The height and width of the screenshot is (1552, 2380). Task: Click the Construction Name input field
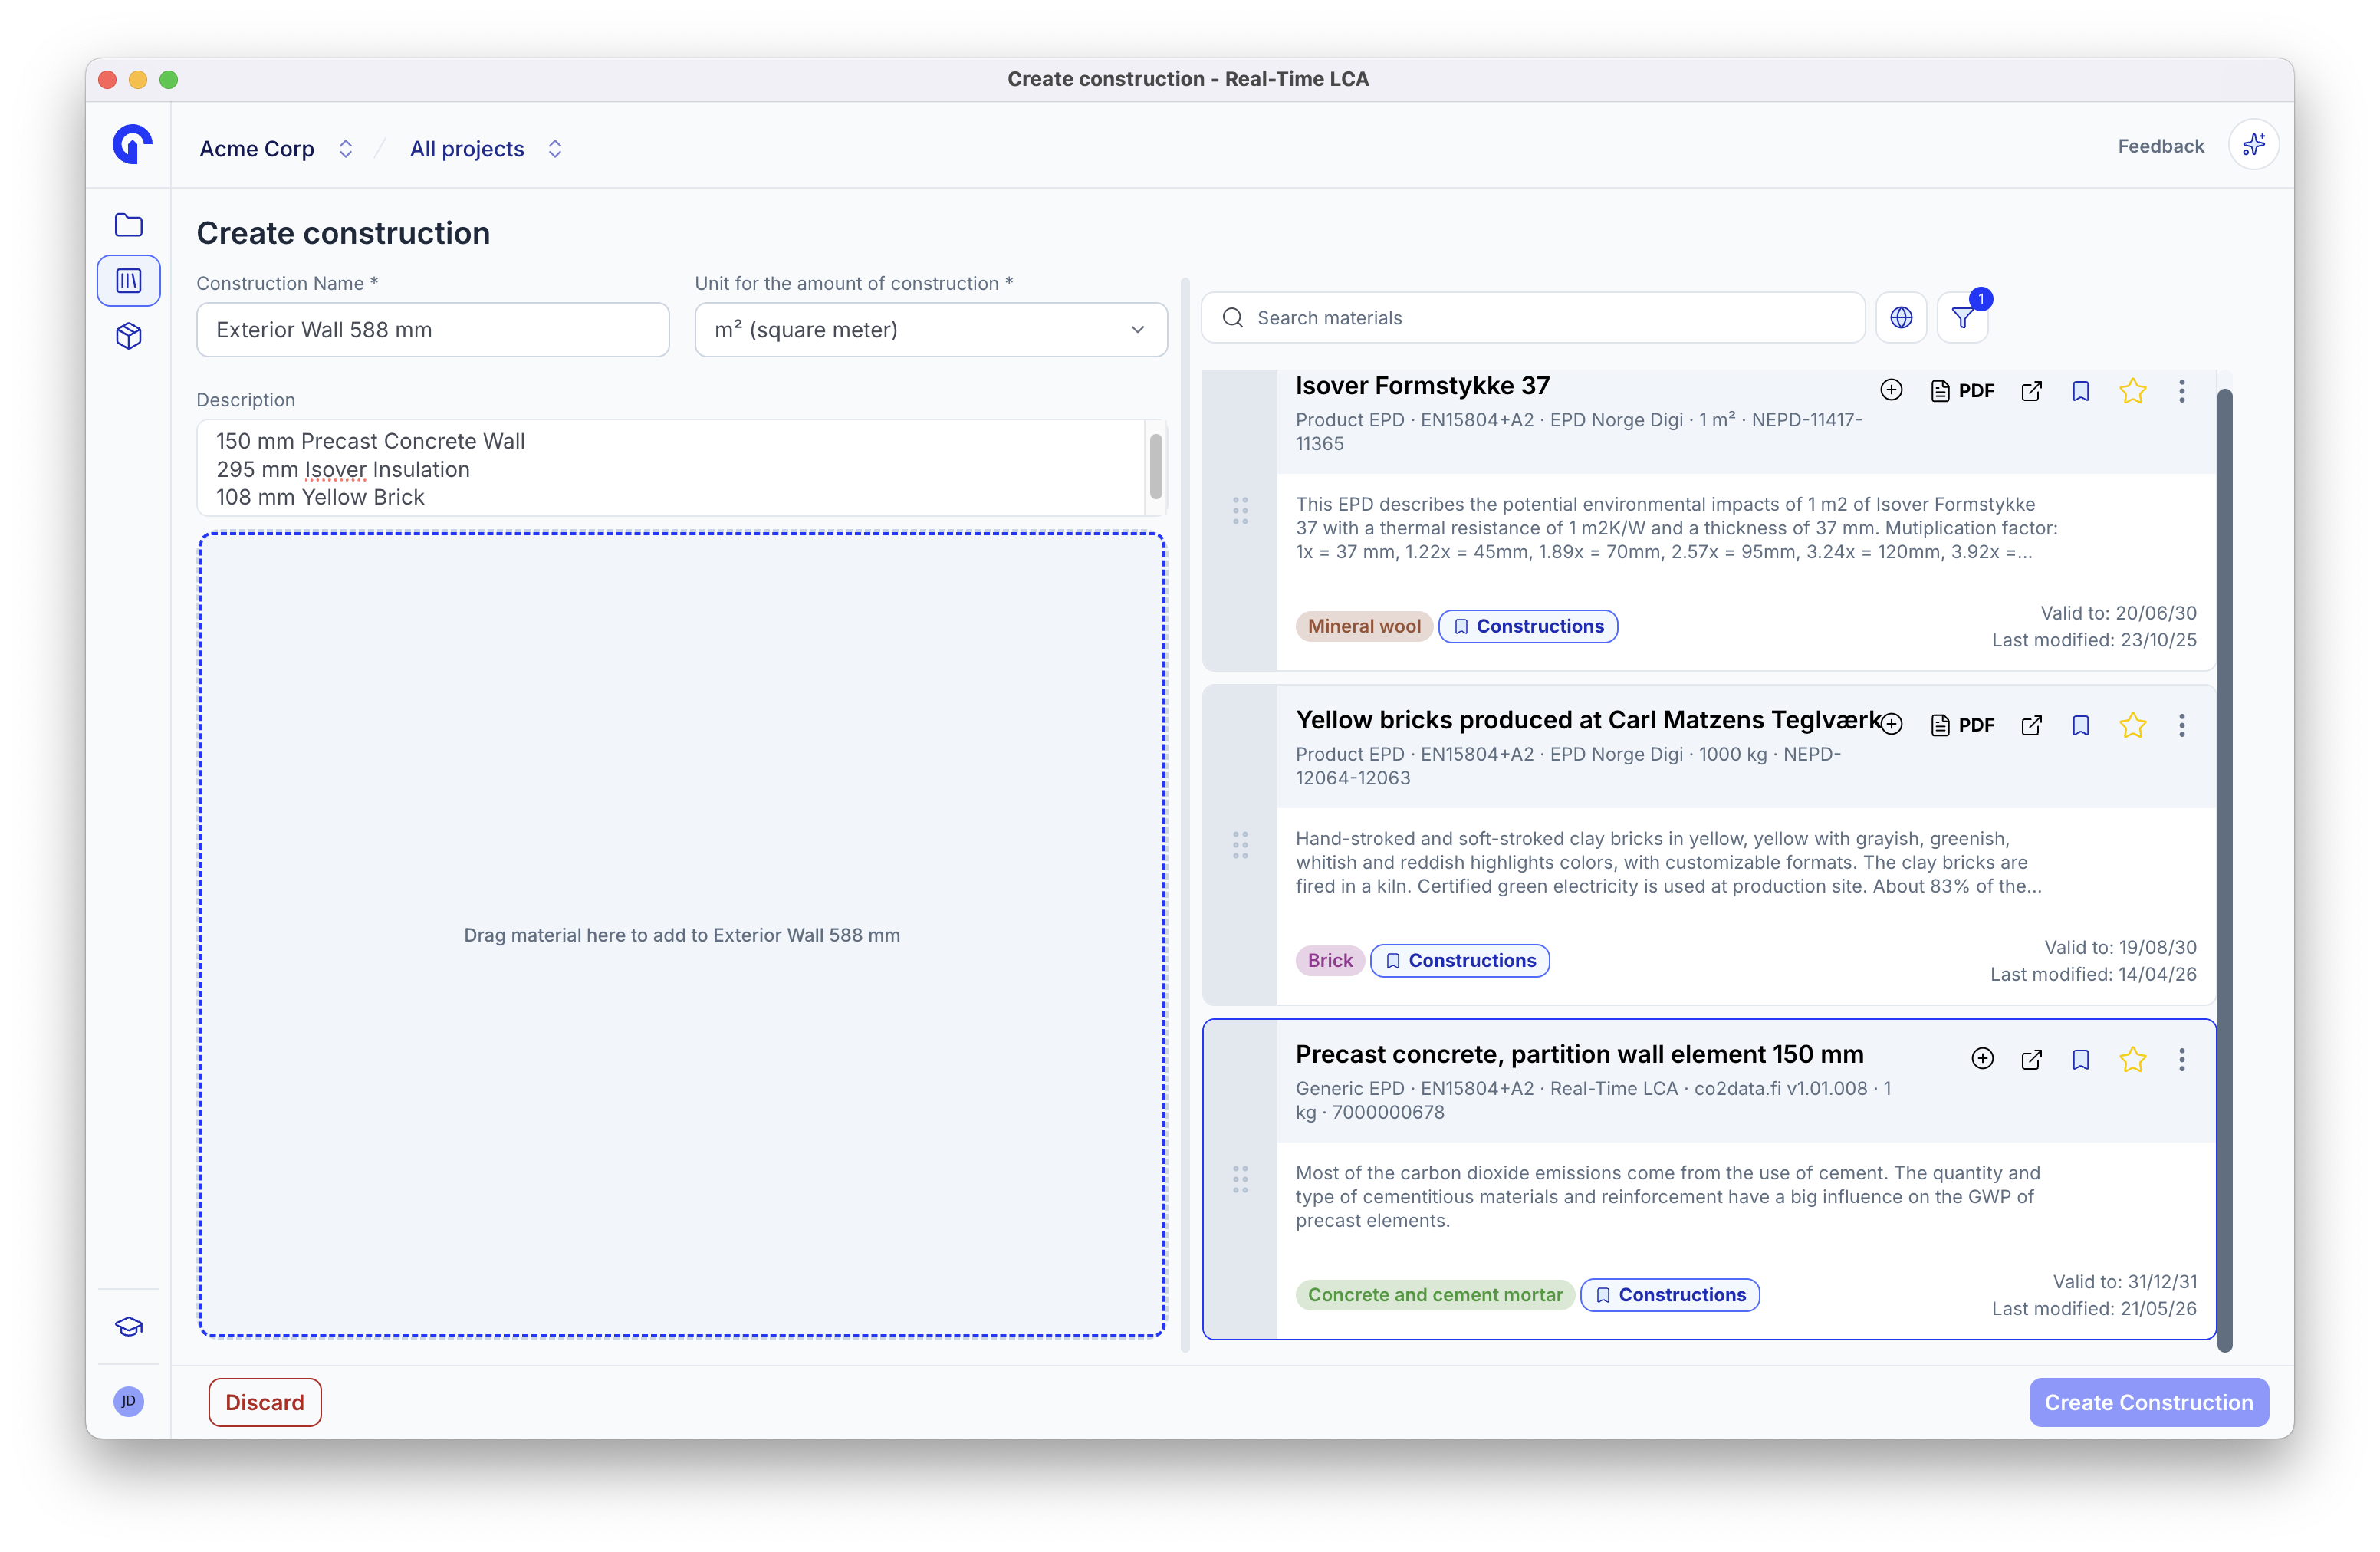click(432, 329)
